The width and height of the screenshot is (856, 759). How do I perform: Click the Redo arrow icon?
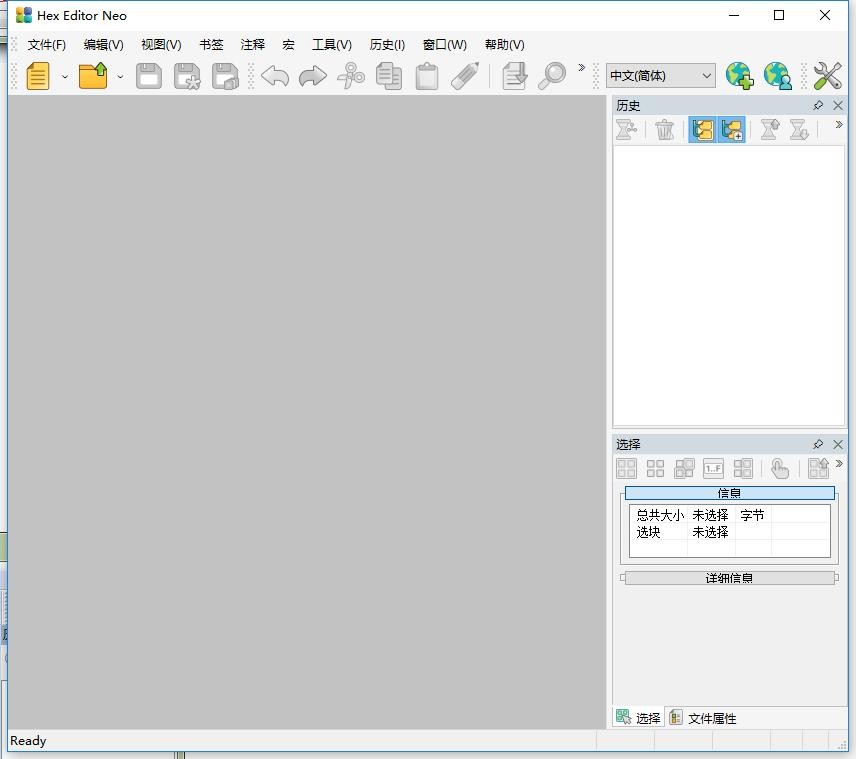click(x=313, y=76)
